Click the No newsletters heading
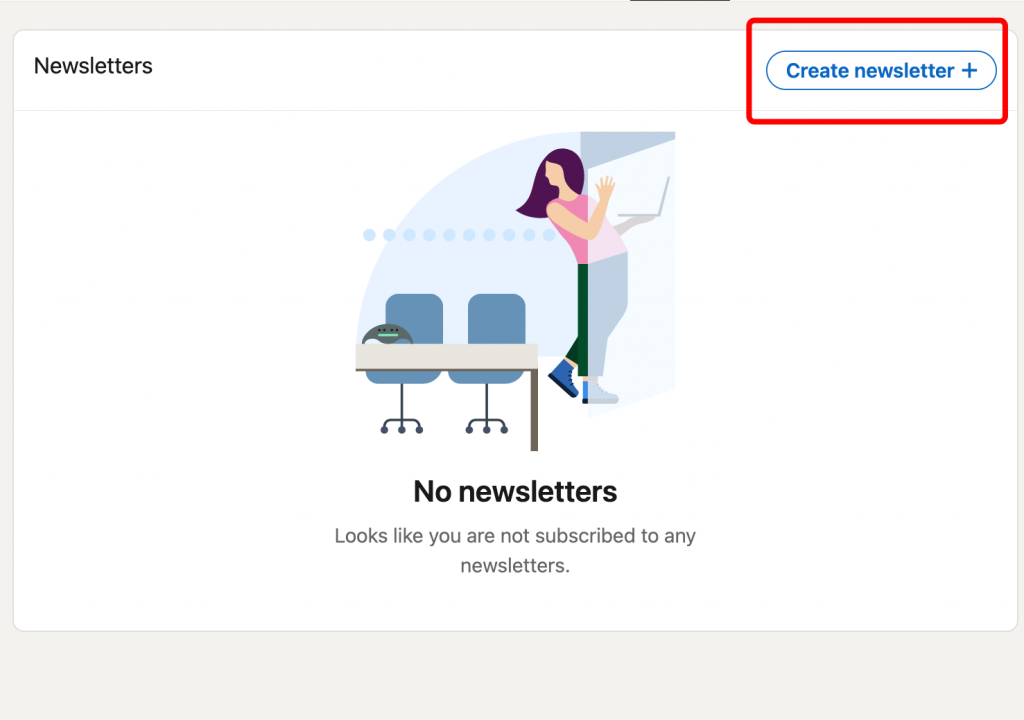This screenshot has width=1024, height=720. [x=515, y=491]
